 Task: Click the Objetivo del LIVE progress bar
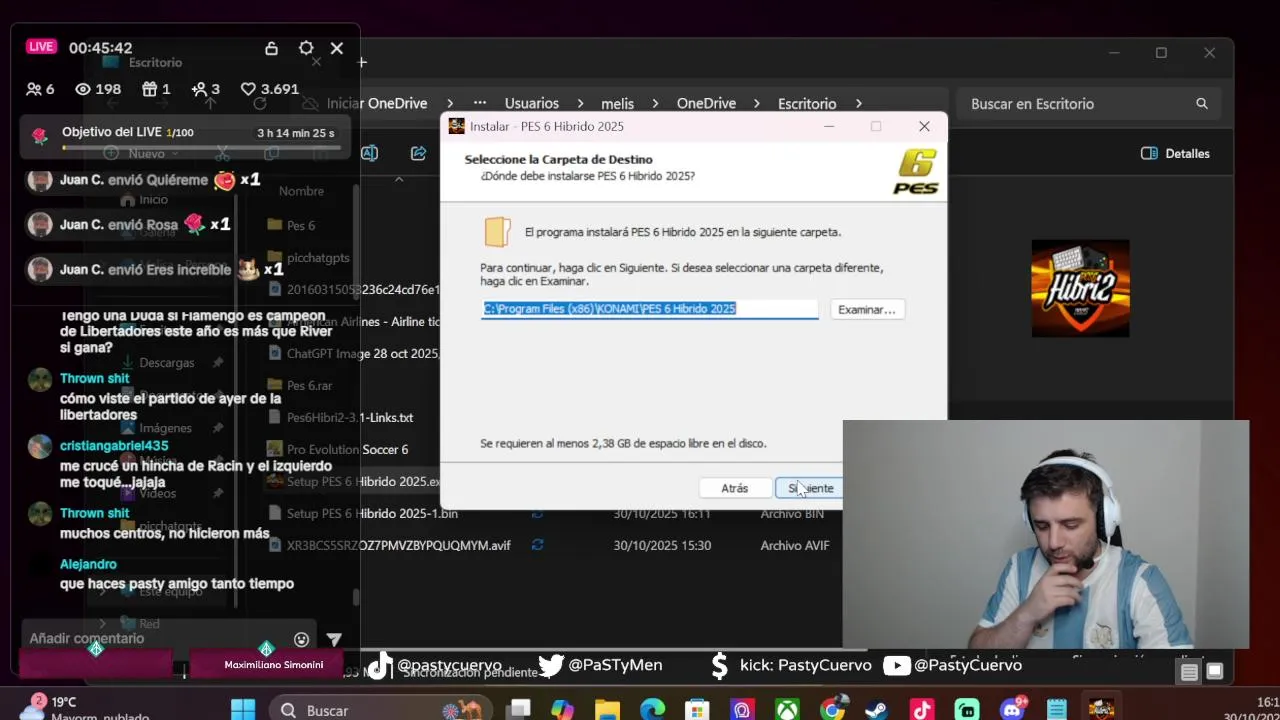coord(200,148)
